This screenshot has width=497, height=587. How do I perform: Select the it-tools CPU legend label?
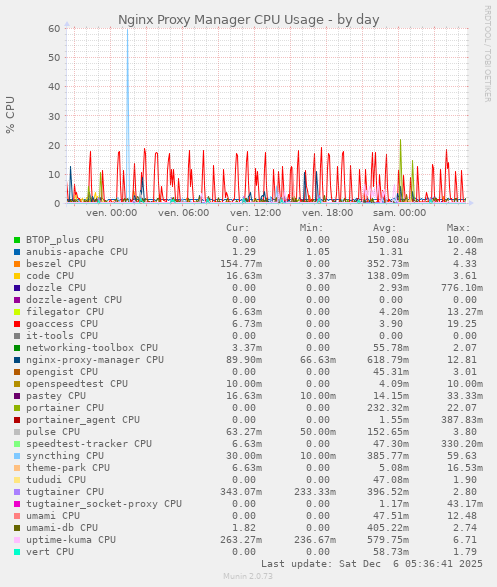click(62, 335)
